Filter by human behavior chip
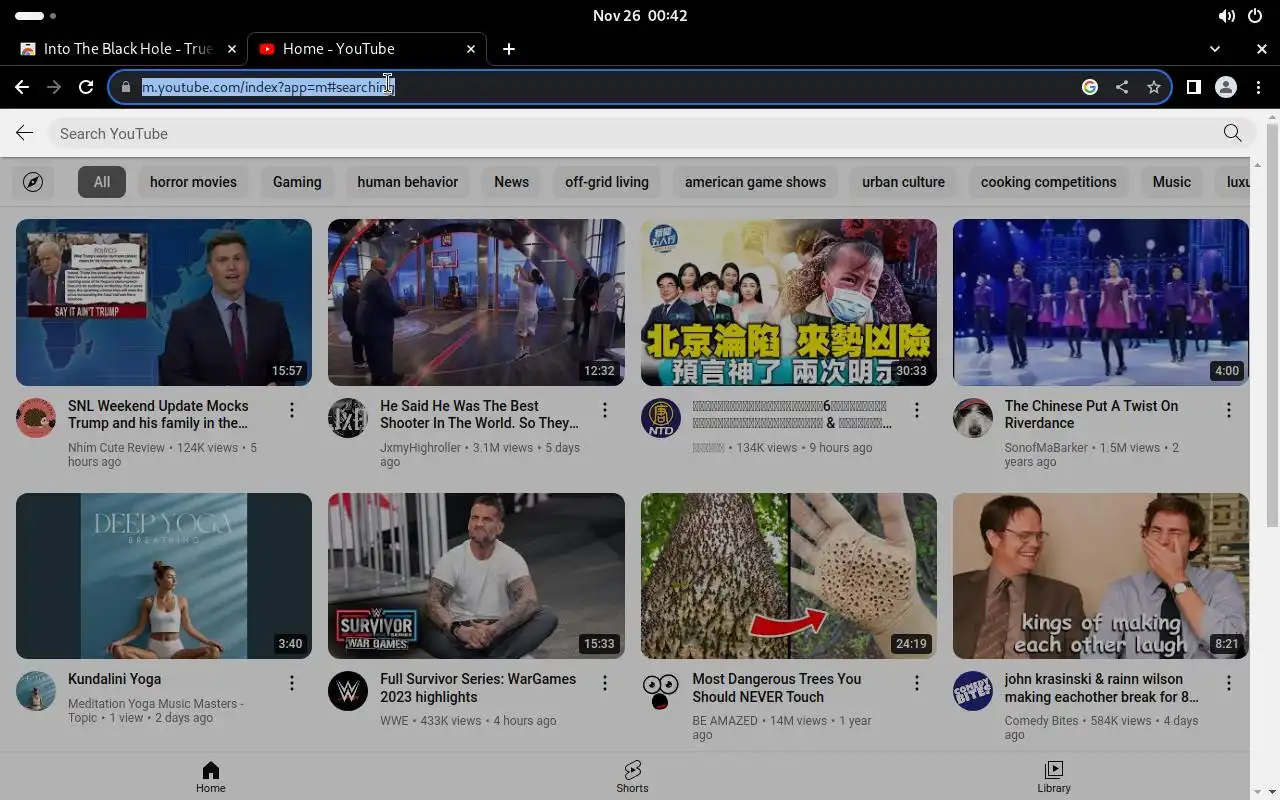Image resolution: width=1280 pixels, height=800 pixels. pyautogui.click(x=408, y=182)
